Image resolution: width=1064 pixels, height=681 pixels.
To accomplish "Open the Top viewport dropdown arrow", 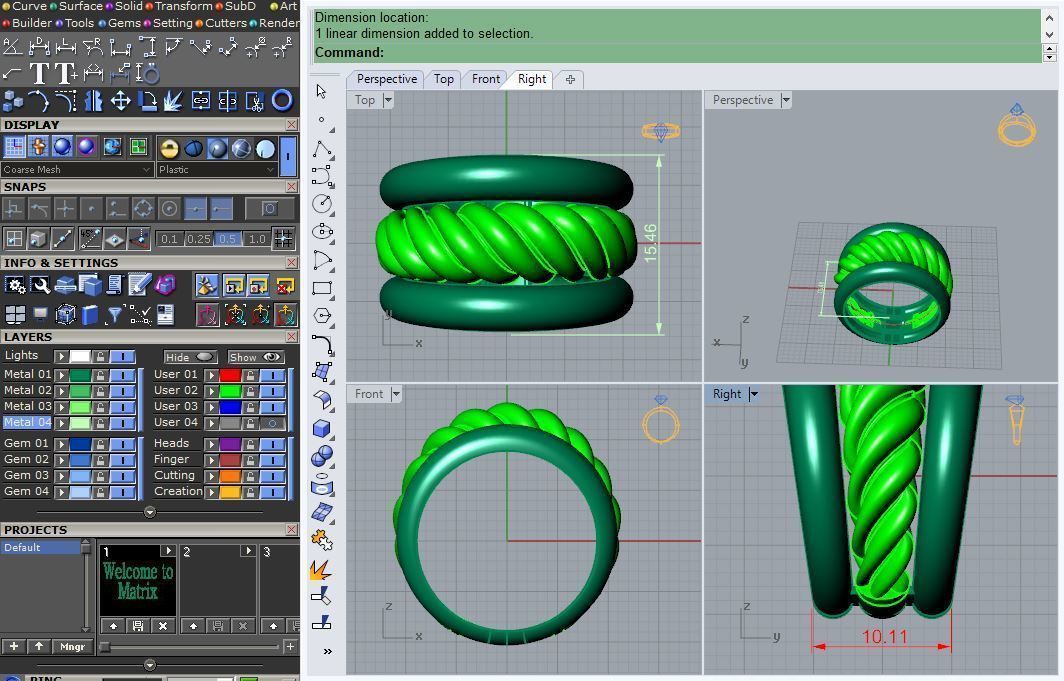I will 387,100.
